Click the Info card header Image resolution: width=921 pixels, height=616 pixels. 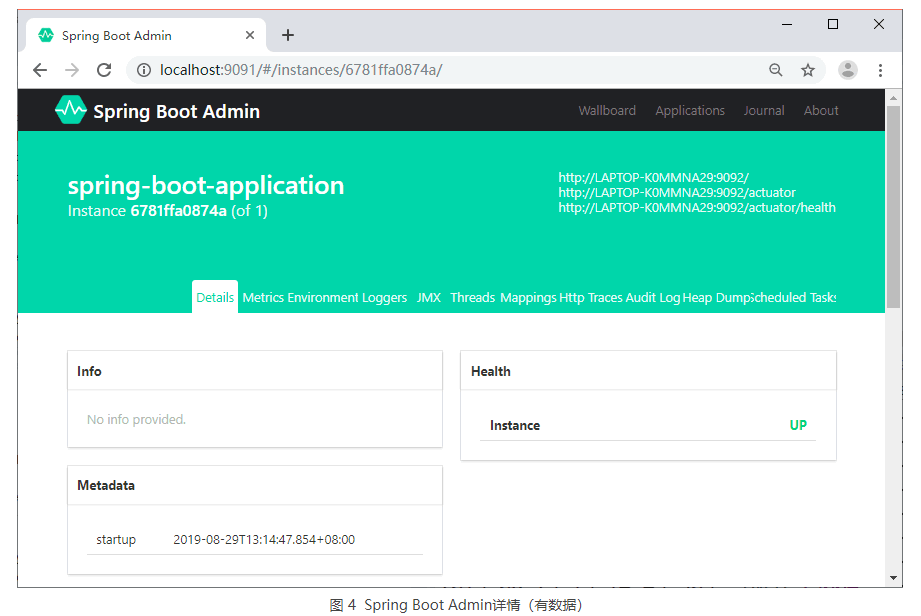(x=255, y=371)
